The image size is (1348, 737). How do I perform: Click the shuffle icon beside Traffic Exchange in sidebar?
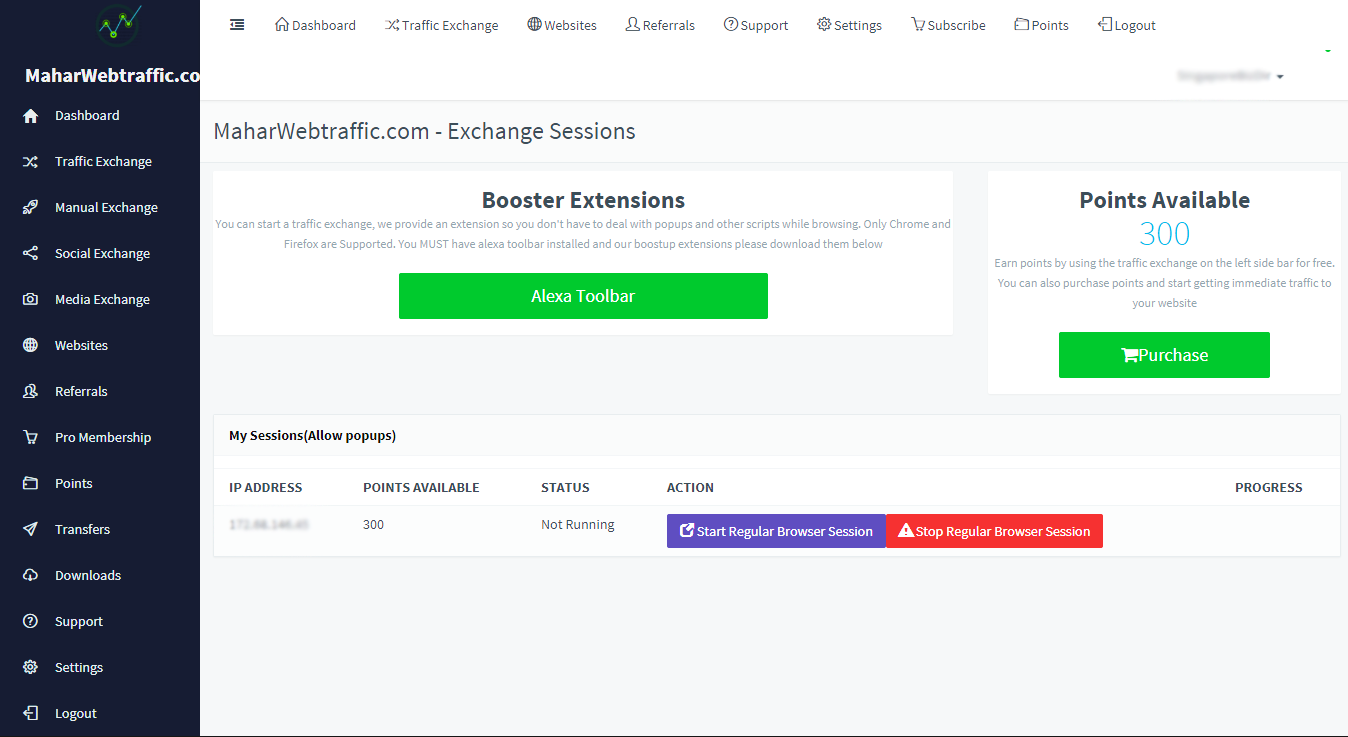pyautogui.click(x=31, y=162)
